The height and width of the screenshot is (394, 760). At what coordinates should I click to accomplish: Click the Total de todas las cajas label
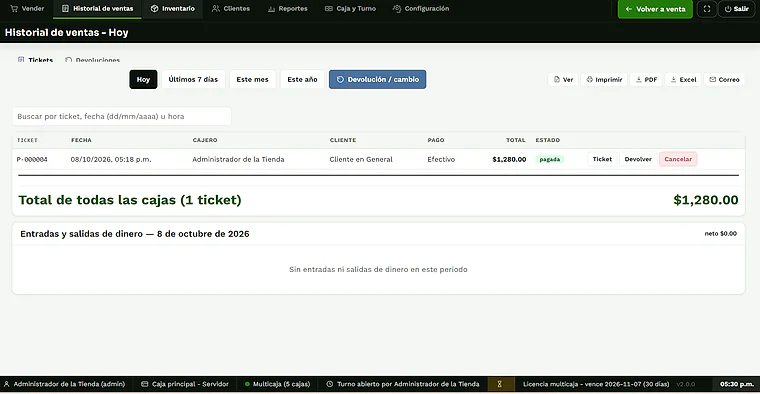point(130,200)
